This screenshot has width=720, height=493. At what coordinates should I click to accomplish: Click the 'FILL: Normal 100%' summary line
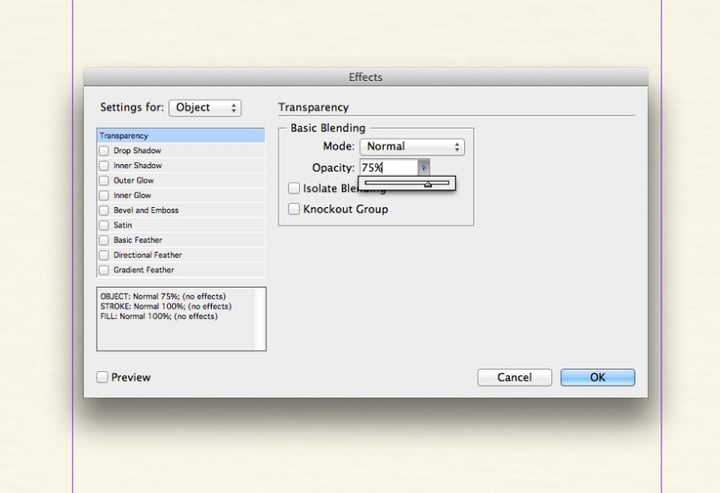pos(159,316)
